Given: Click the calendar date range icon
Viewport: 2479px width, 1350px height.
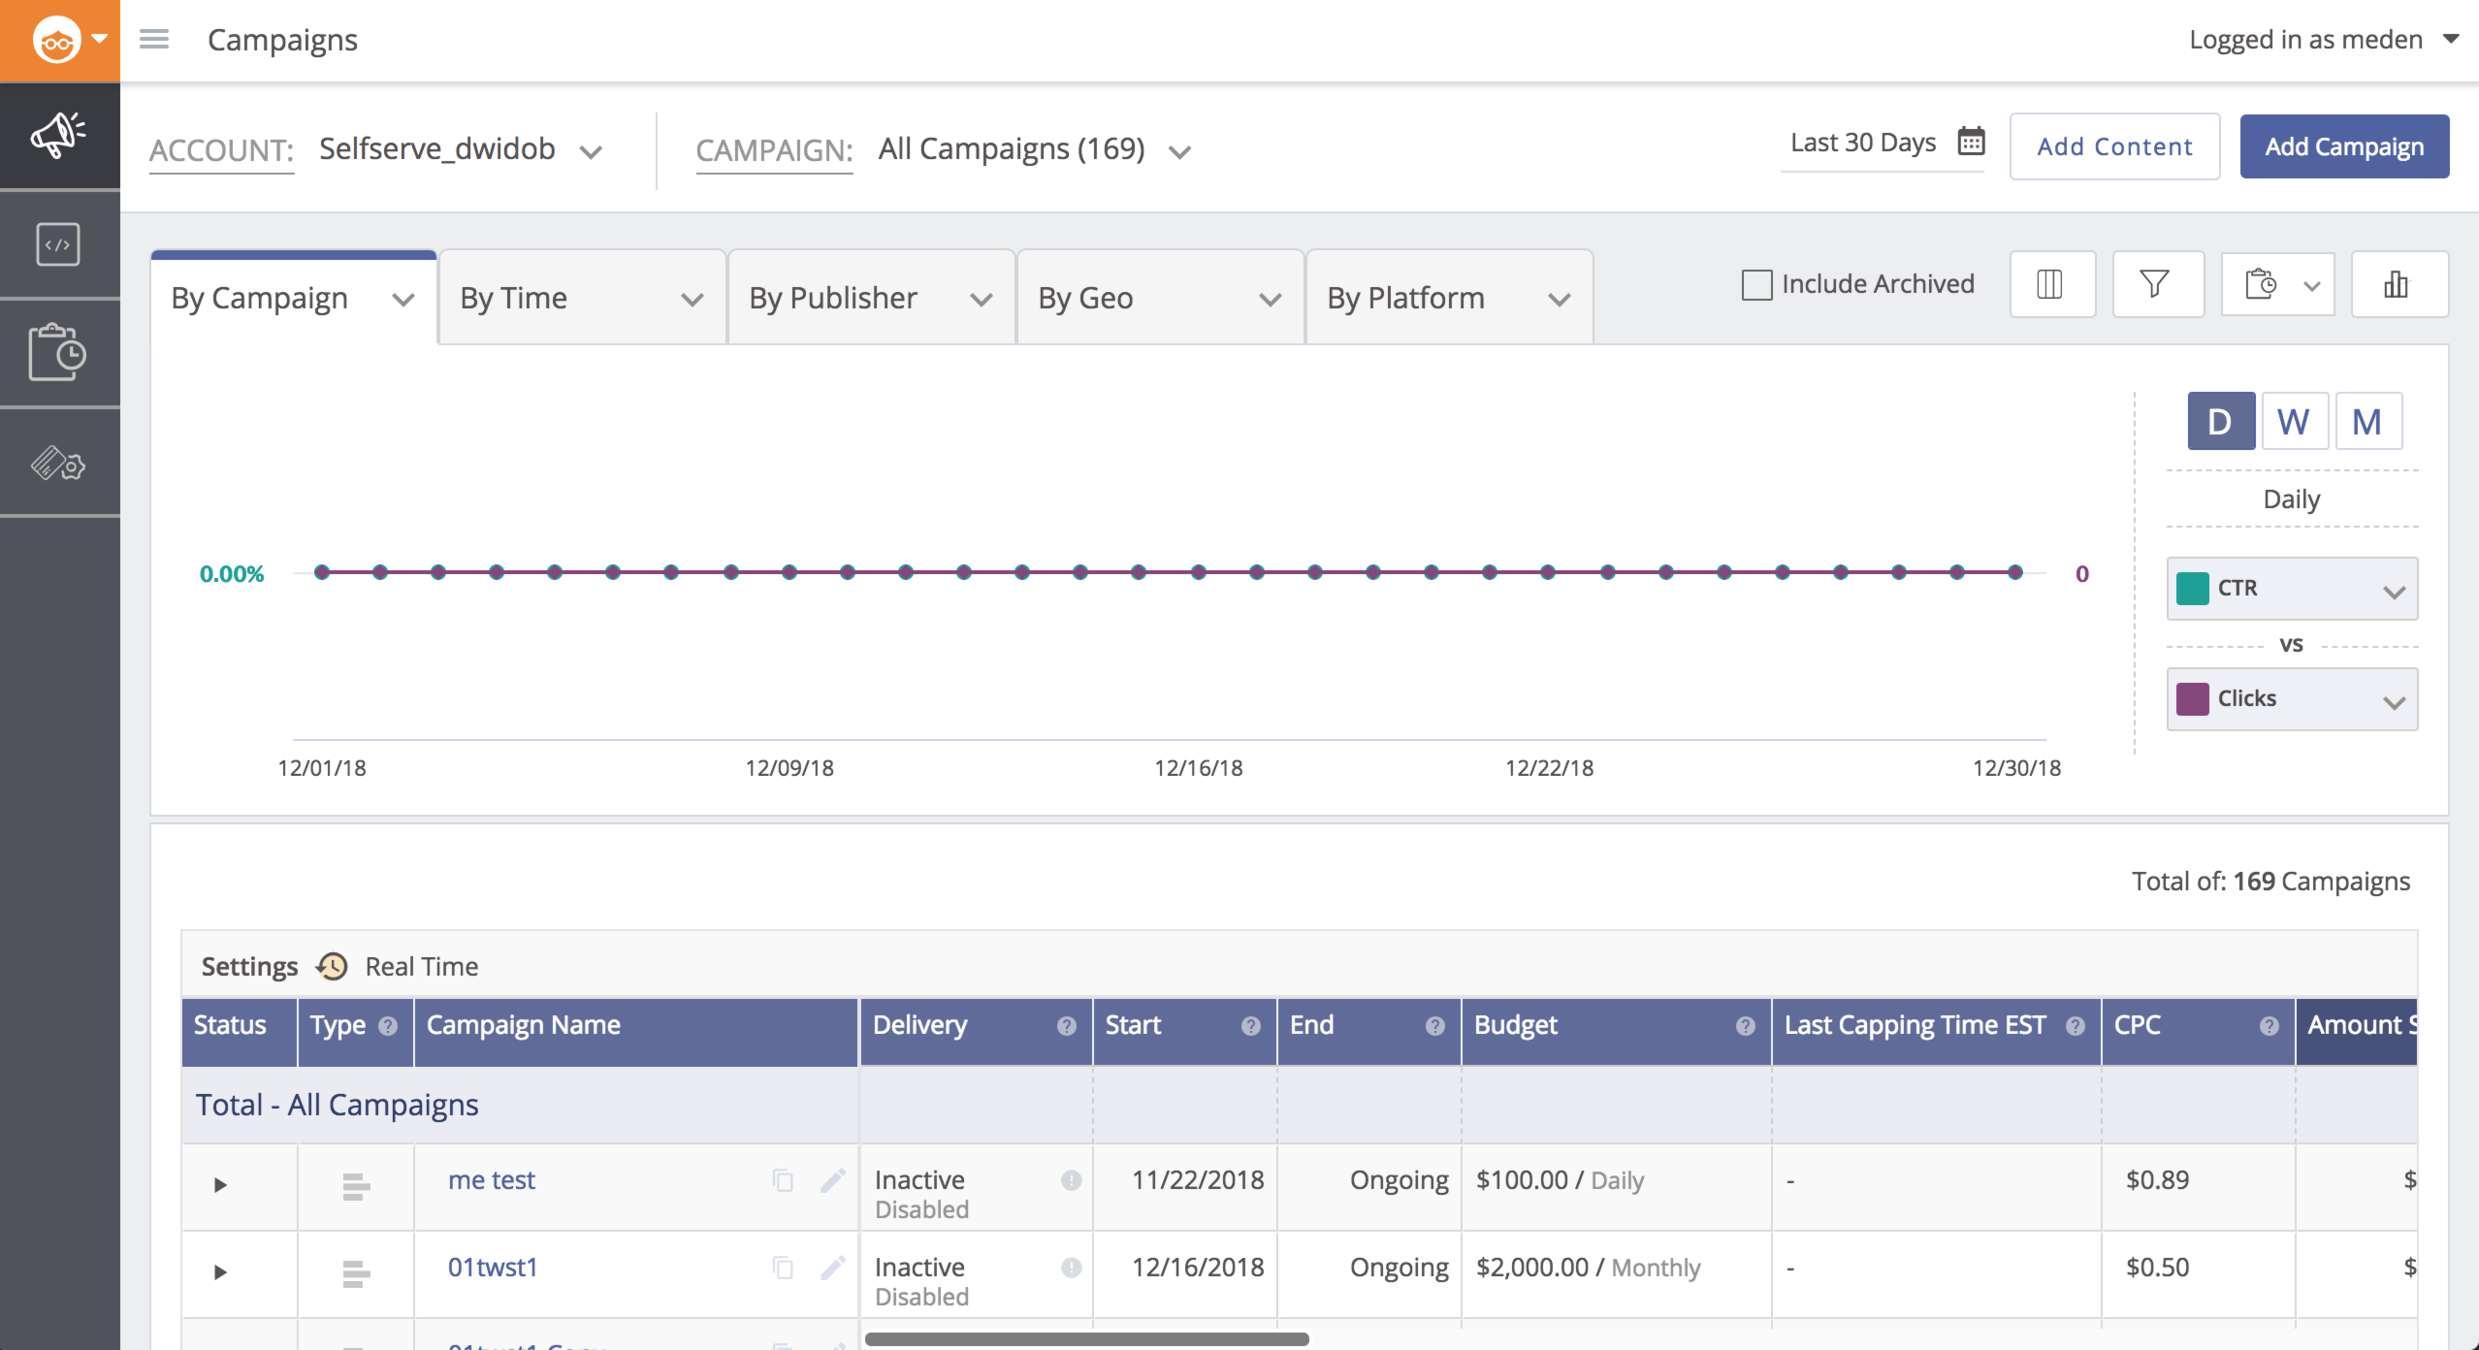Looking at the screenshot, I should click(x=1971, y=142).
